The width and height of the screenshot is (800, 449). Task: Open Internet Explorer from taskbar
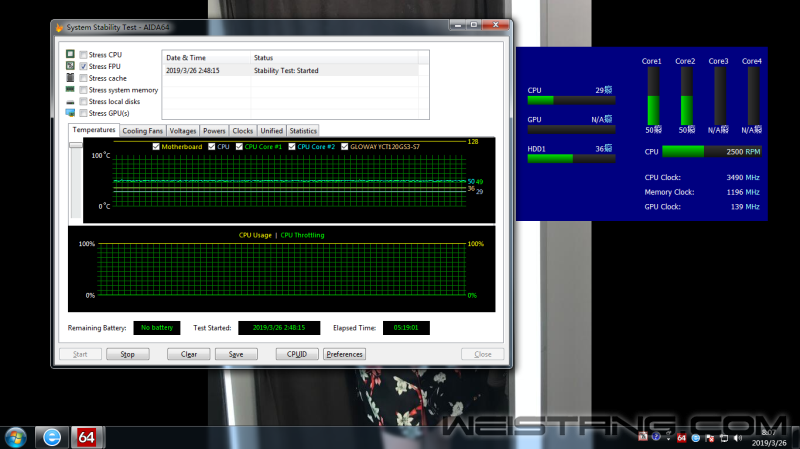[52, 437]
